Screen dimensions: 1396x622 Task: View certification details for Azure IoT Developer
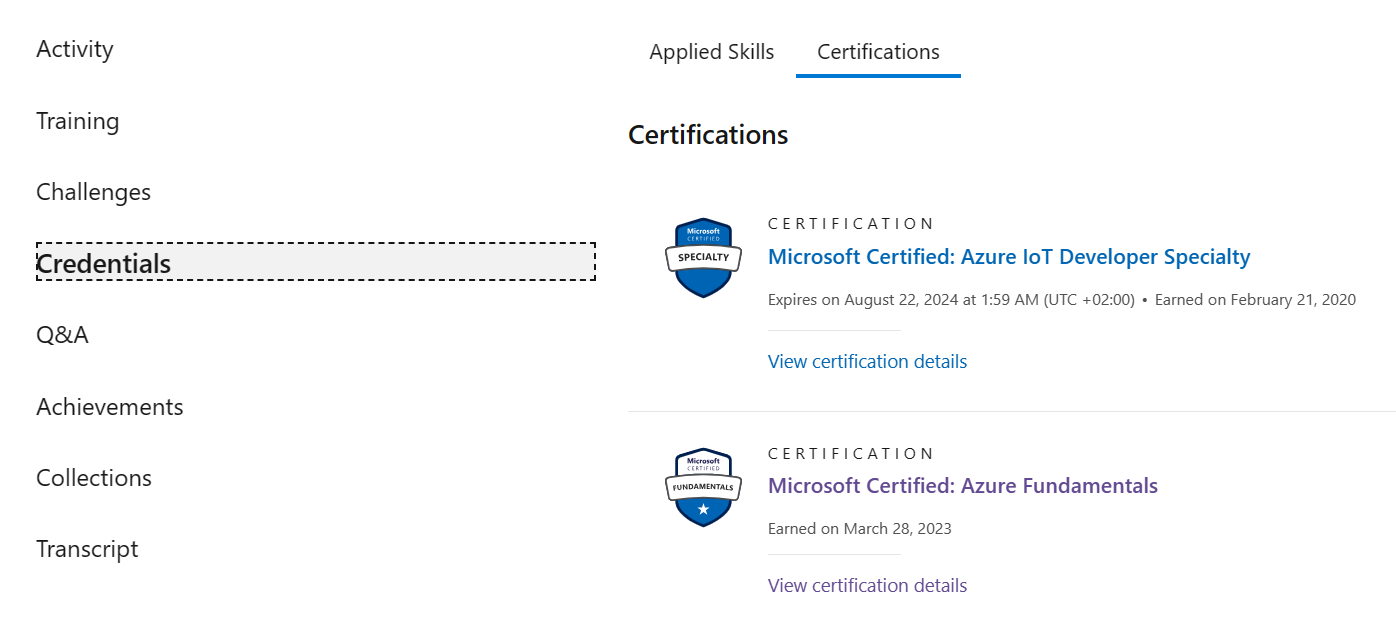[x=867, y=361]
